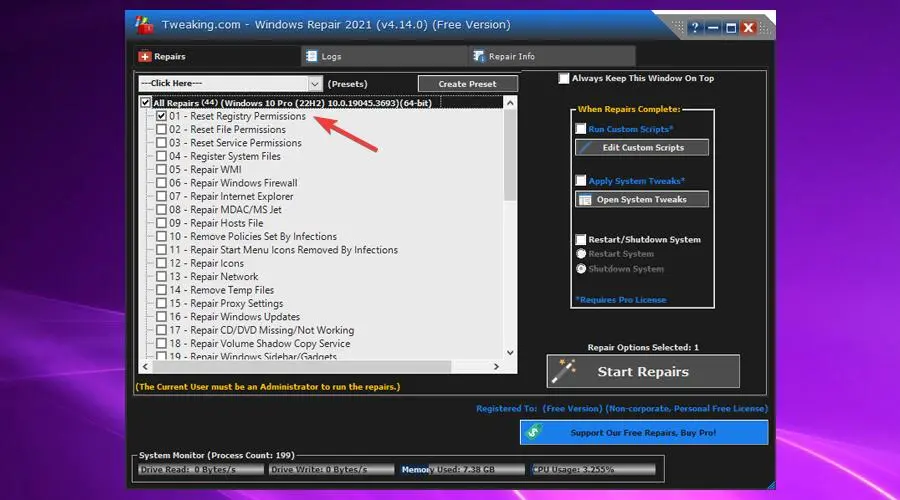Click the Drive Write status field
900x500 pixels.
pos(331,470)
